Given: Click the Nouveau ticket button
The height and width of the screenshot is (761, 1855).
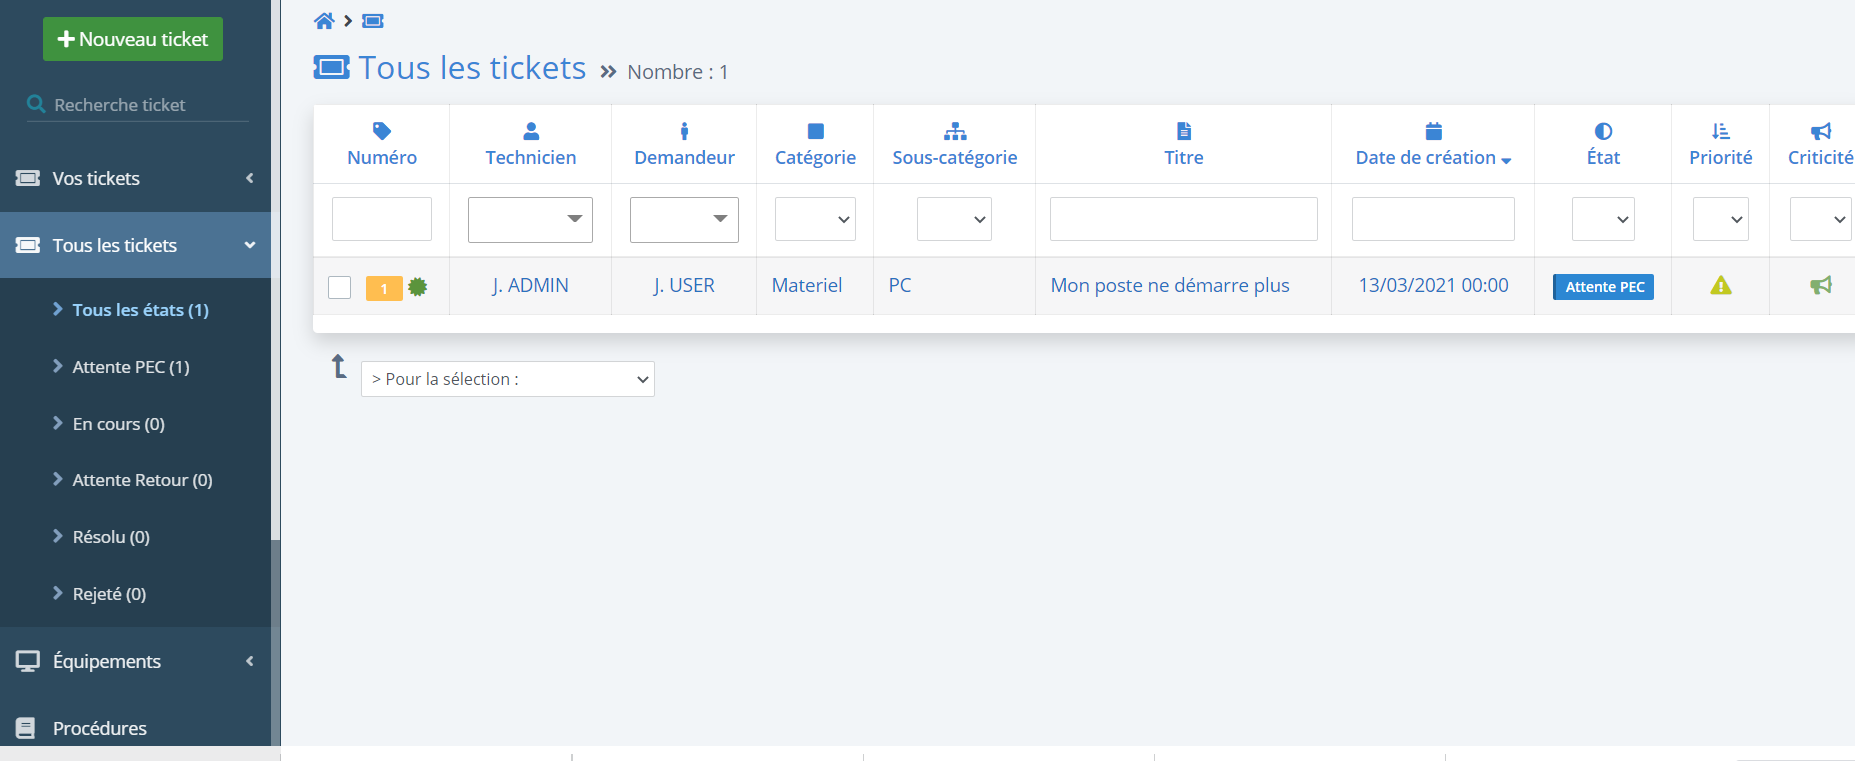Looking at the screenshot, I should point(133,39).
